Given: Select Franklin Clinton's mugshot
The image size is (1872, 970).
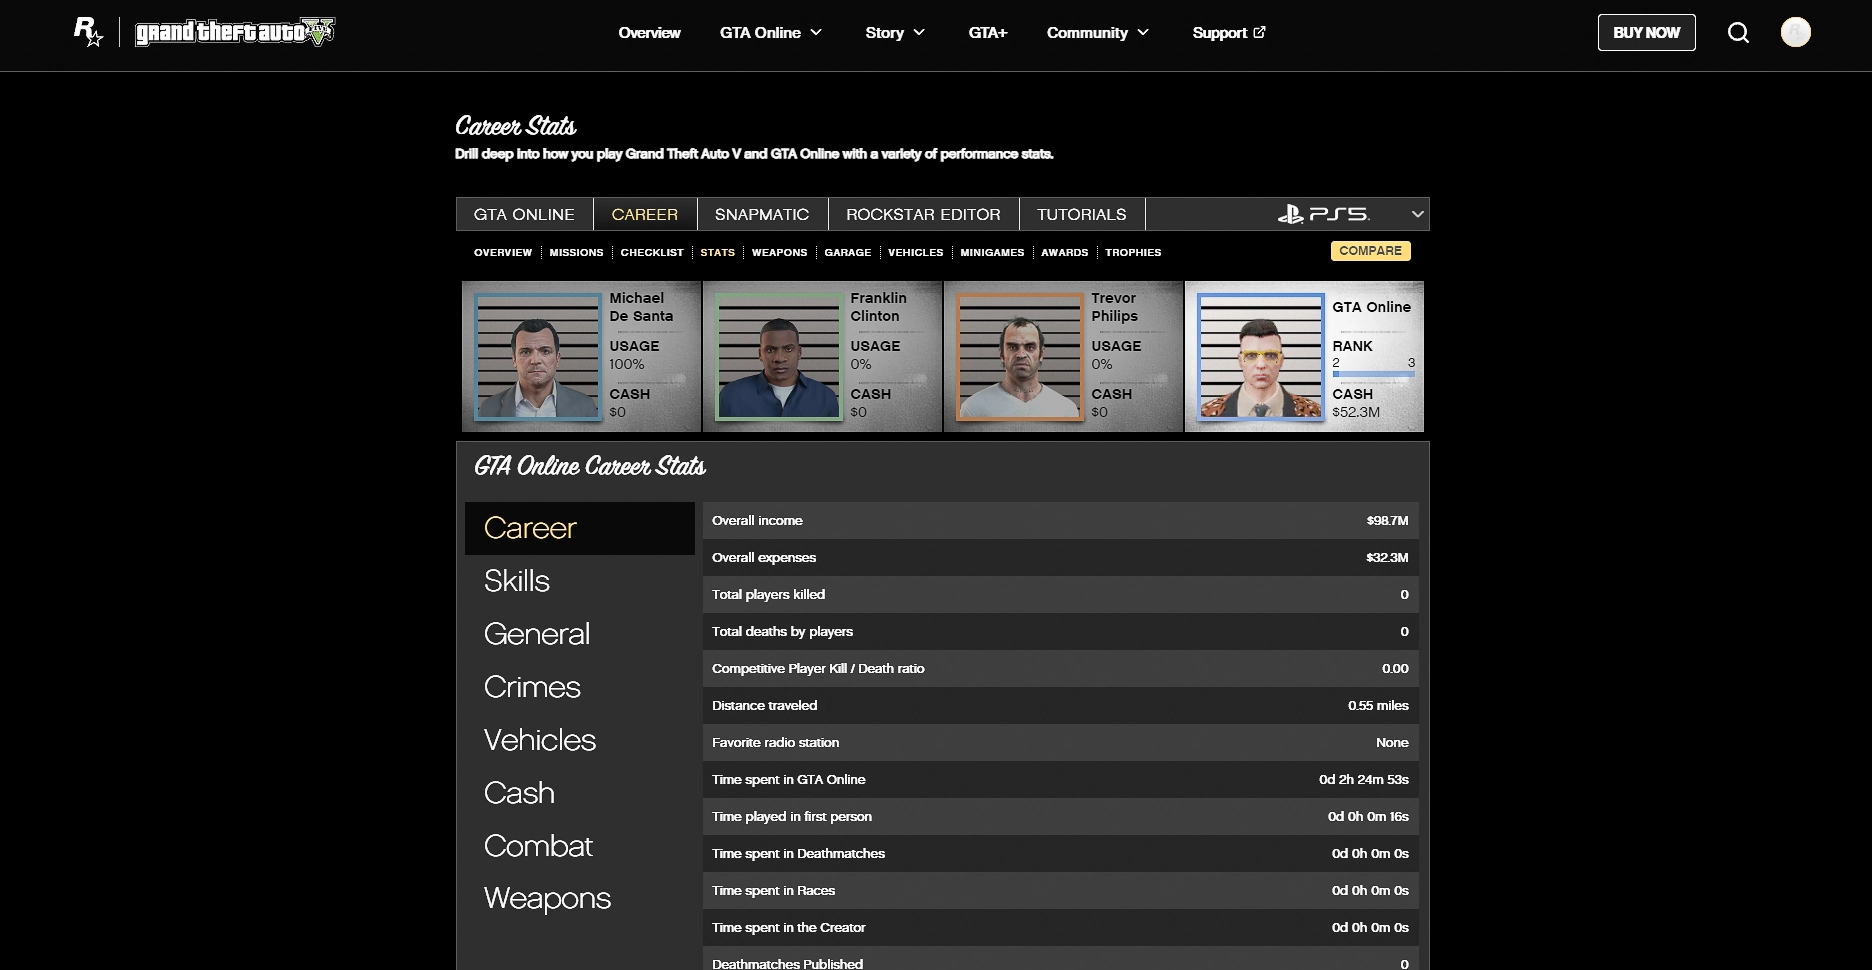Looking at the screenshot, I should tap(779, 357).
